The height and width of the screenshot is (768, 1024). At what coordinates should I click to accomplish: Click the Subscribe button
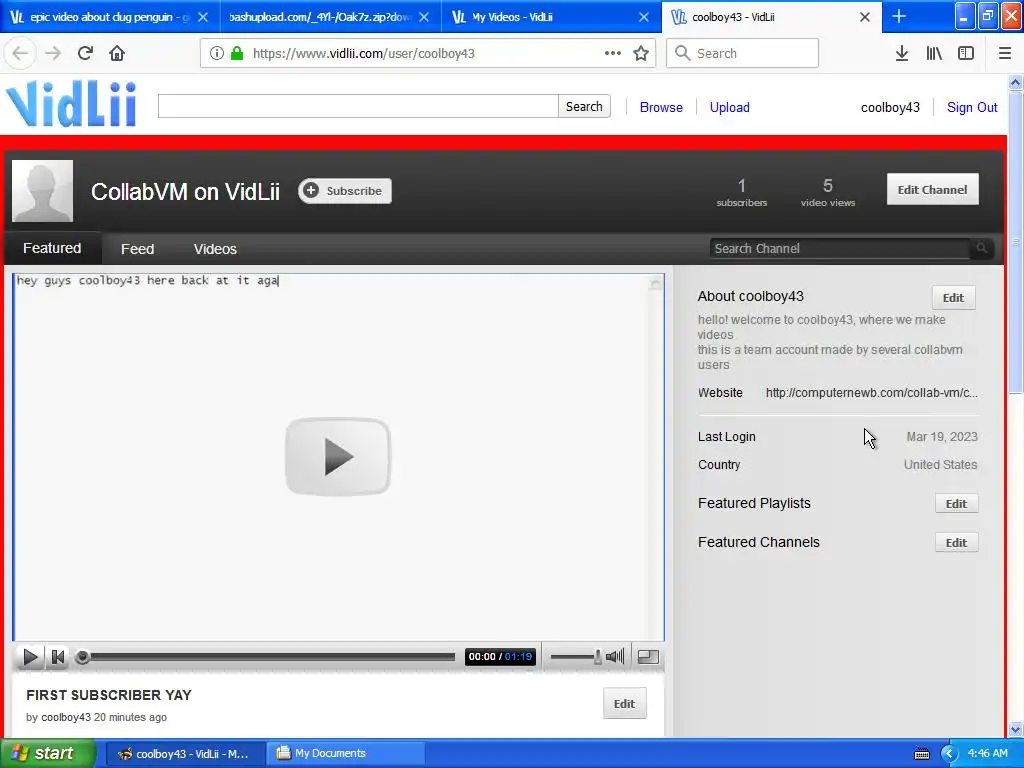click(x=345, y=191)
